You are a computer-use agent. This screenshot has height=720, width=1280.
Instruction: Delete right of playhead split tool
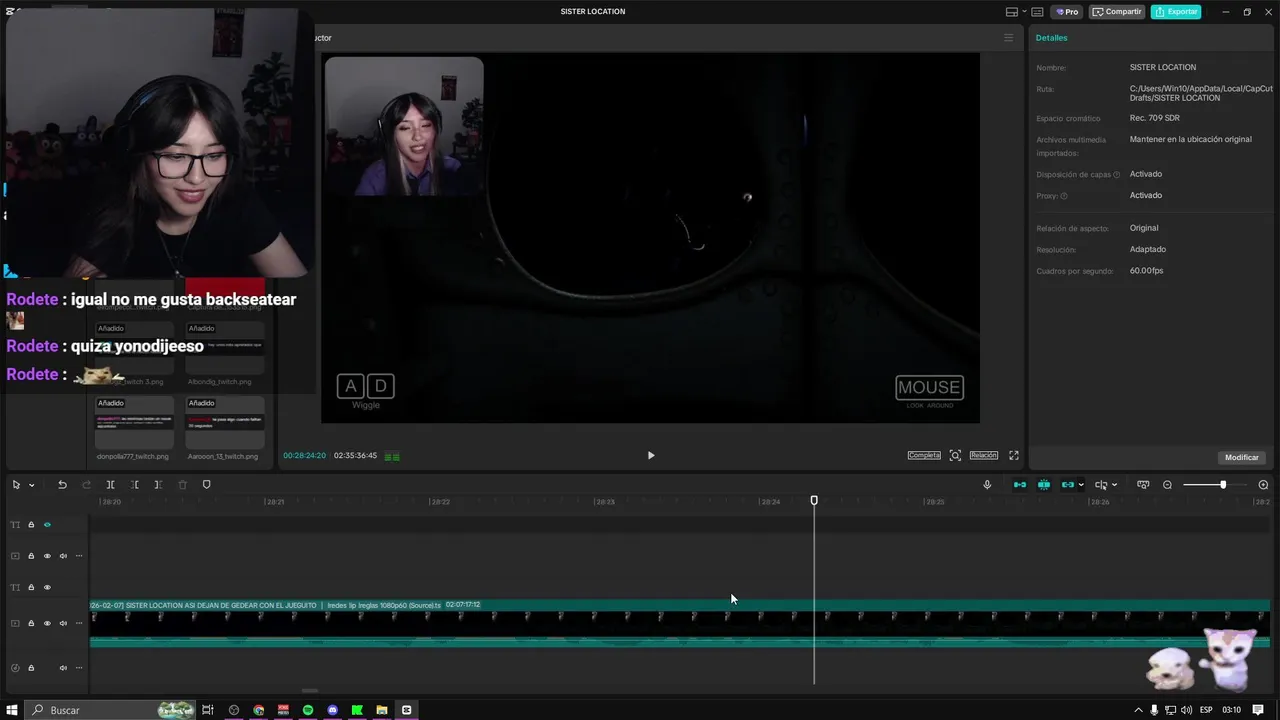point(158,485)
